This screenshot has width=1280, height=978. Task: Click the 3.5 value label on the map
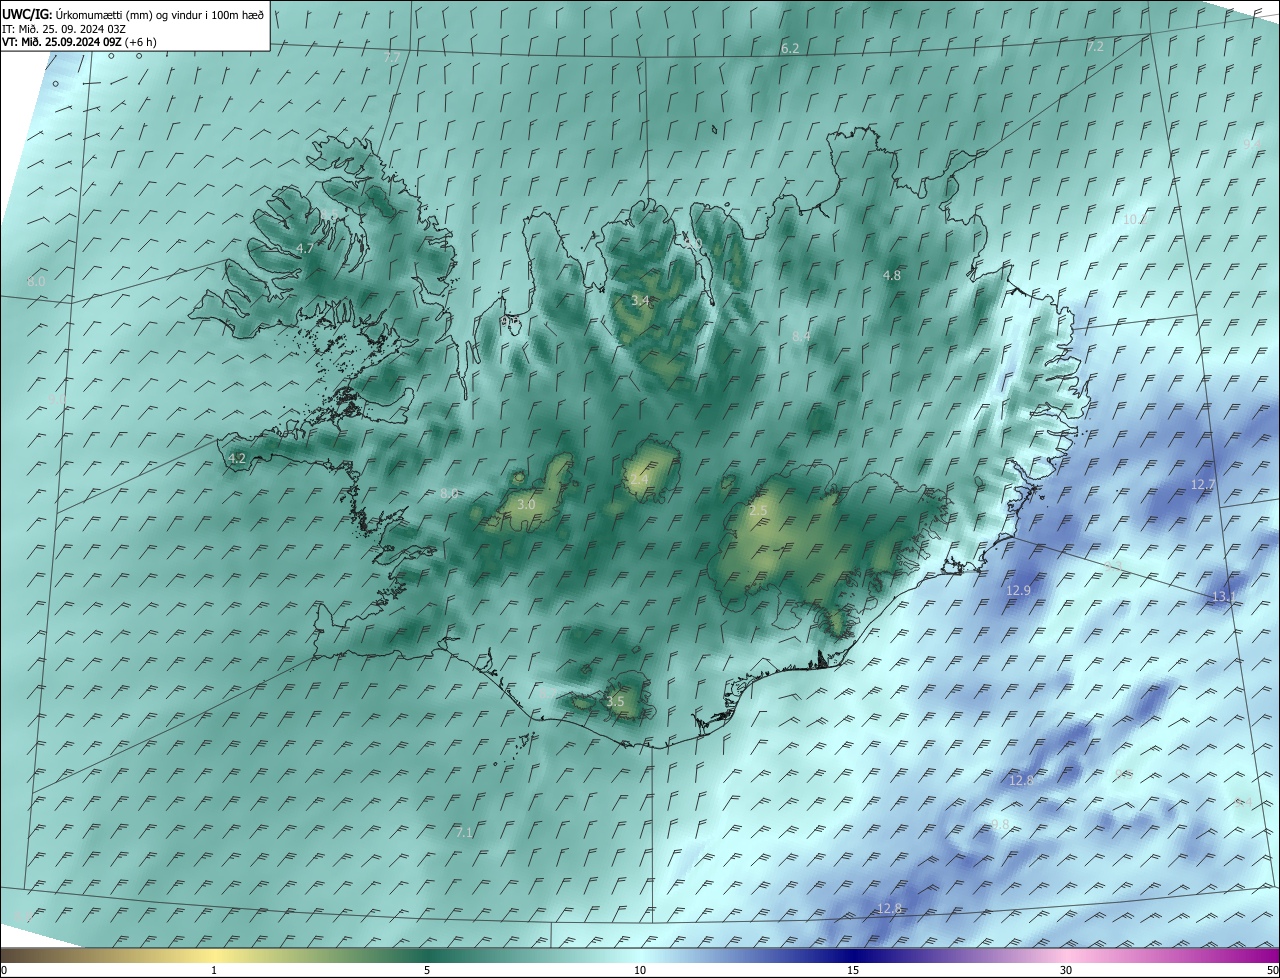pos(615,702)
